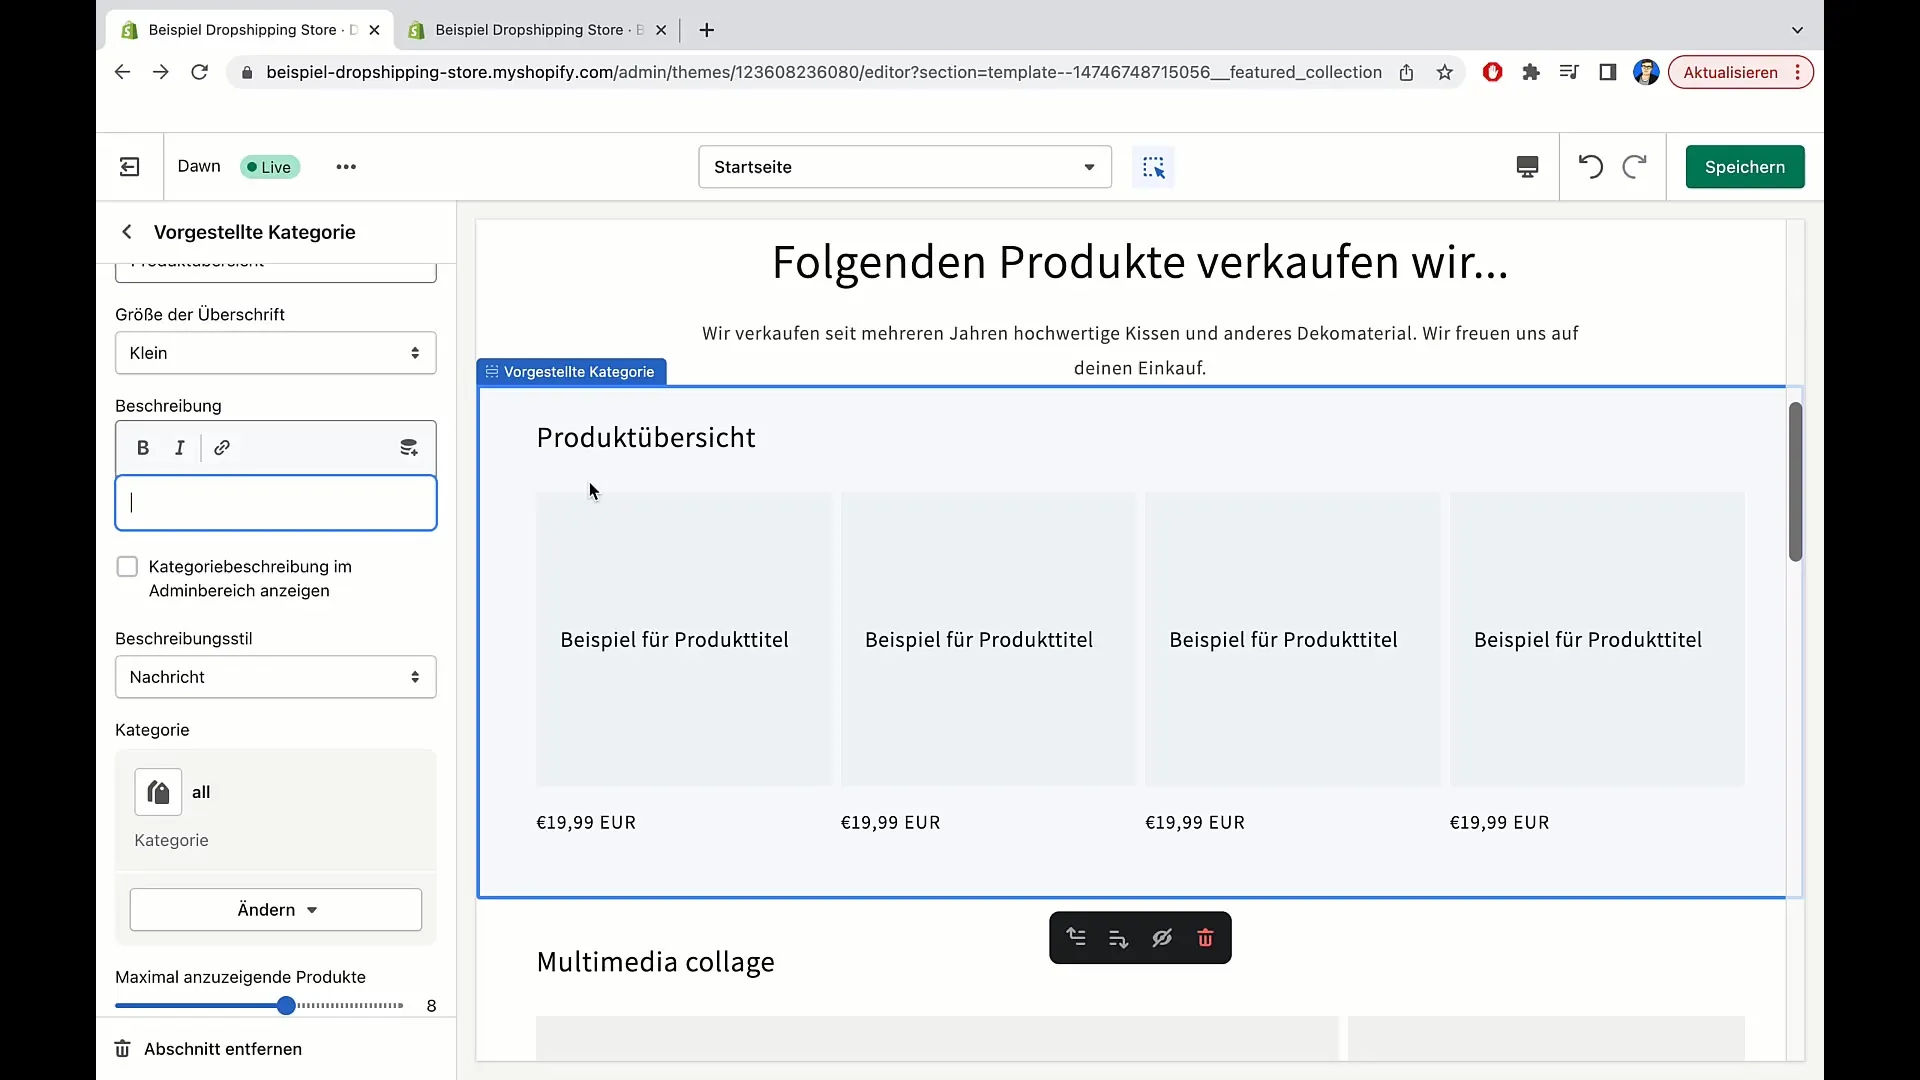
Task: Open media control icon in browser toolbar
Action: (x=1569, y=72)
